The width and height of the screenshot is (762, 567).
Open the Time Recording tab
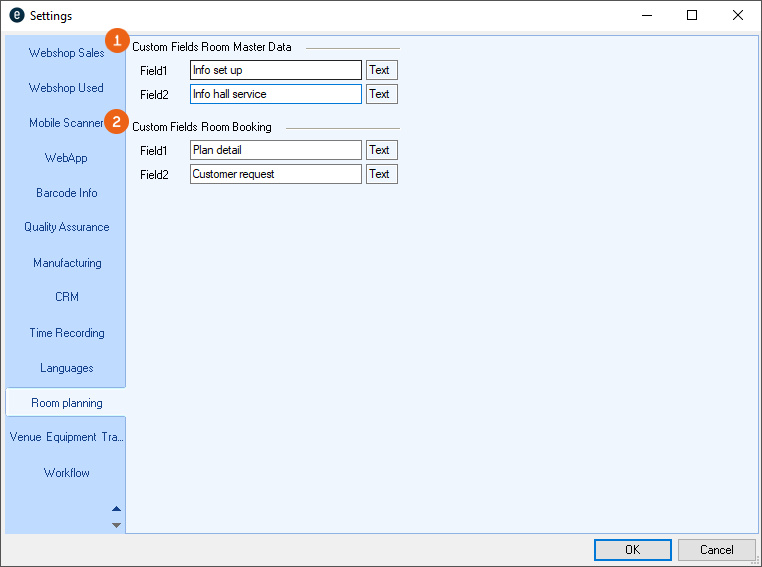(x=66, y=333)
